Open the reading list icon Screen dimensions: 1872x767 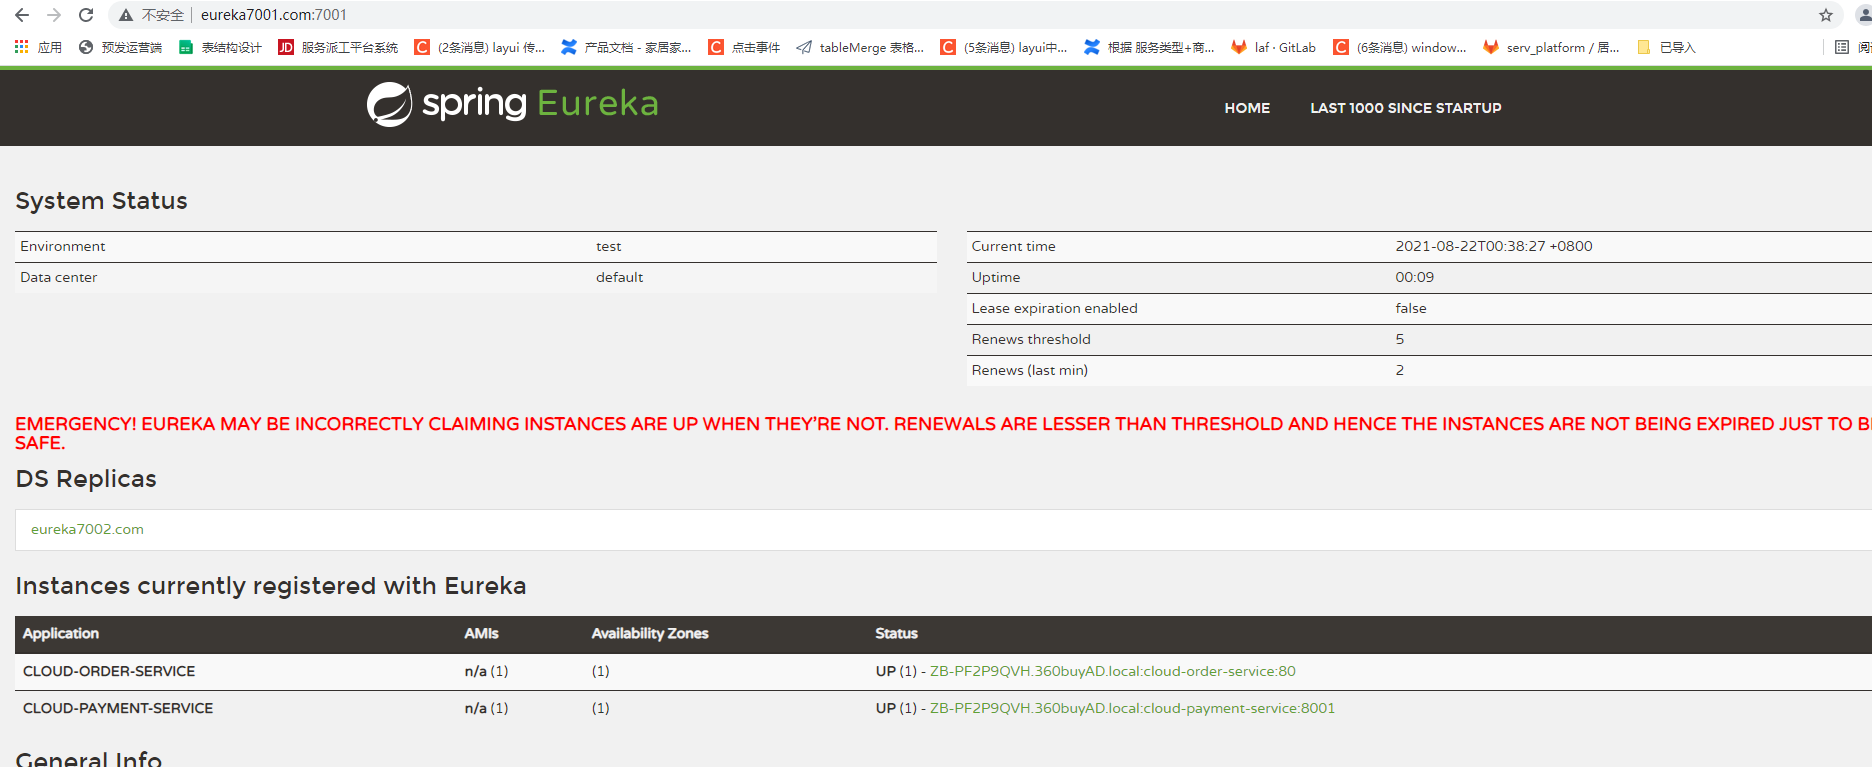(1842, 47)
